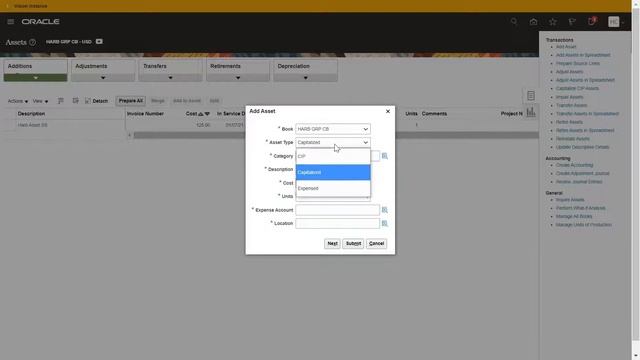Expand the Adjustments infotile arrow

pyautogui.click(x=103, y=78)
